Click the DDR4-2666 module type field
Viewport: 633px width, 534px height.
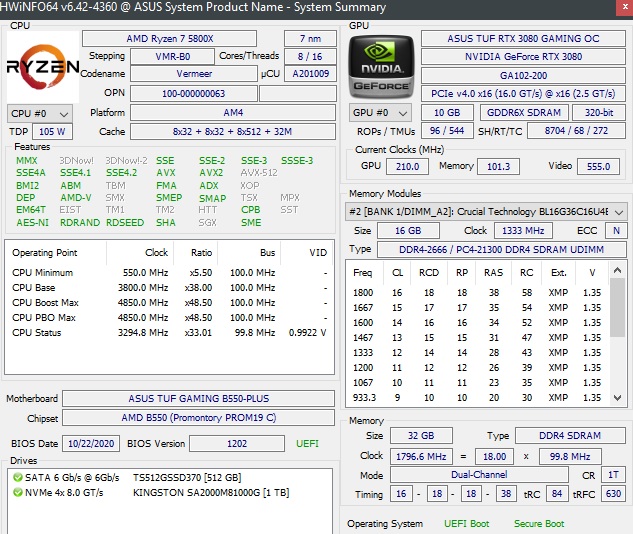tap(501, 249)
